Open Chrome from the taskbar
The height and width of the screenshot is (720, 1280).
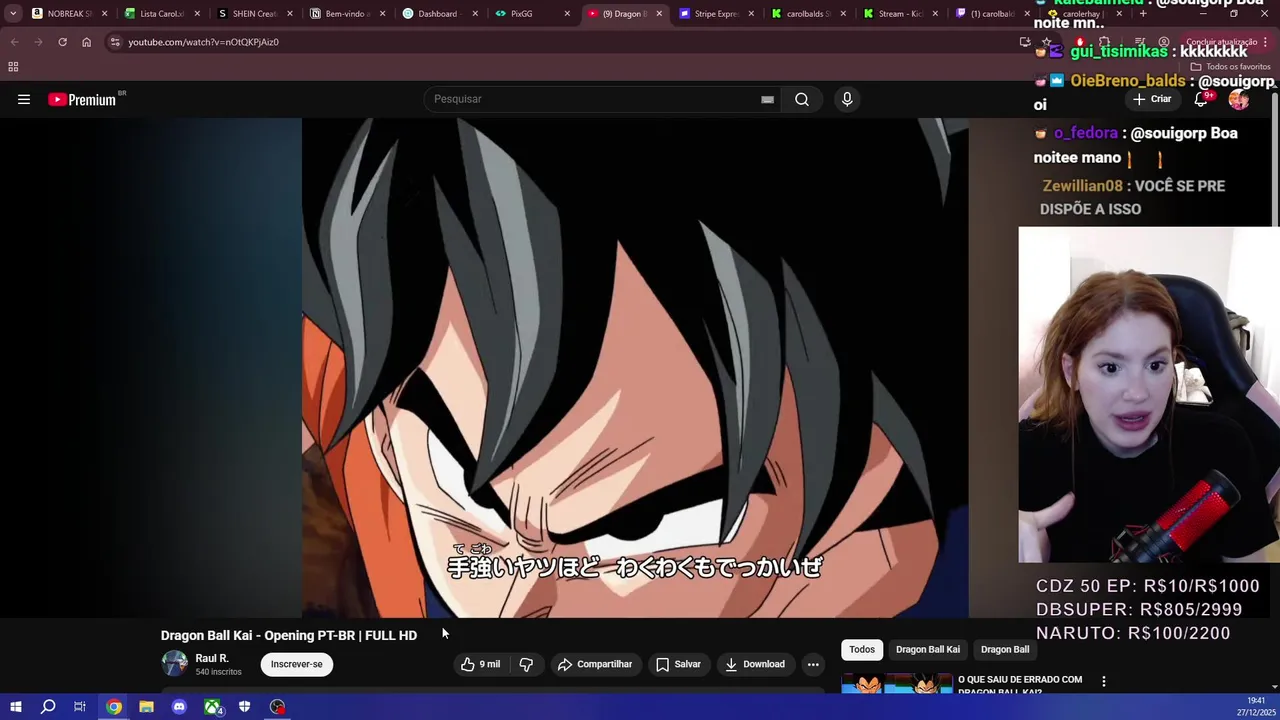[114, 707]
